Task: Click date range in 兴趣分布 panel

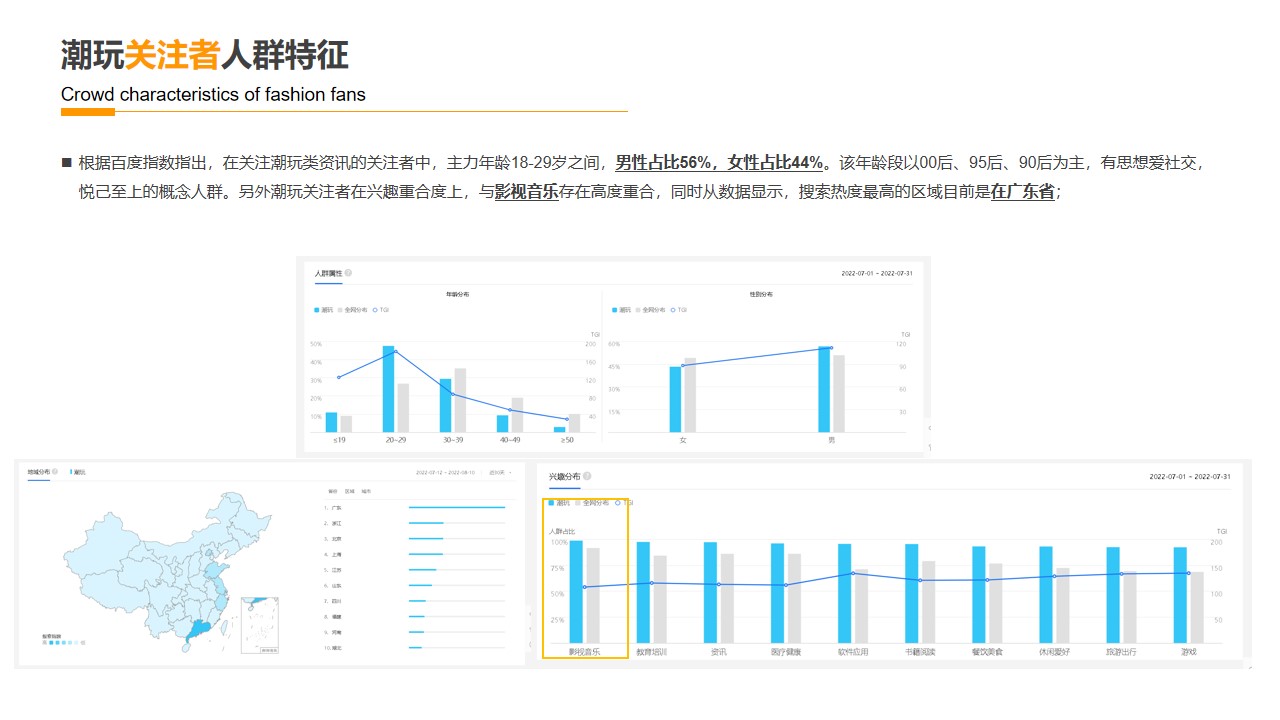Action: tap(1189, 476)
